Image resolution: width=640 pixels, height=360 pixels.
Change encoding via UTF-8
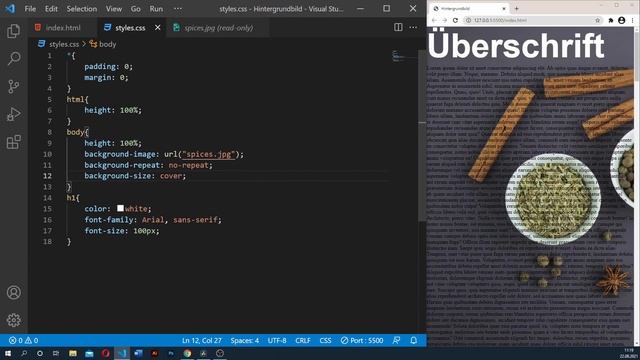pos(277,340)
